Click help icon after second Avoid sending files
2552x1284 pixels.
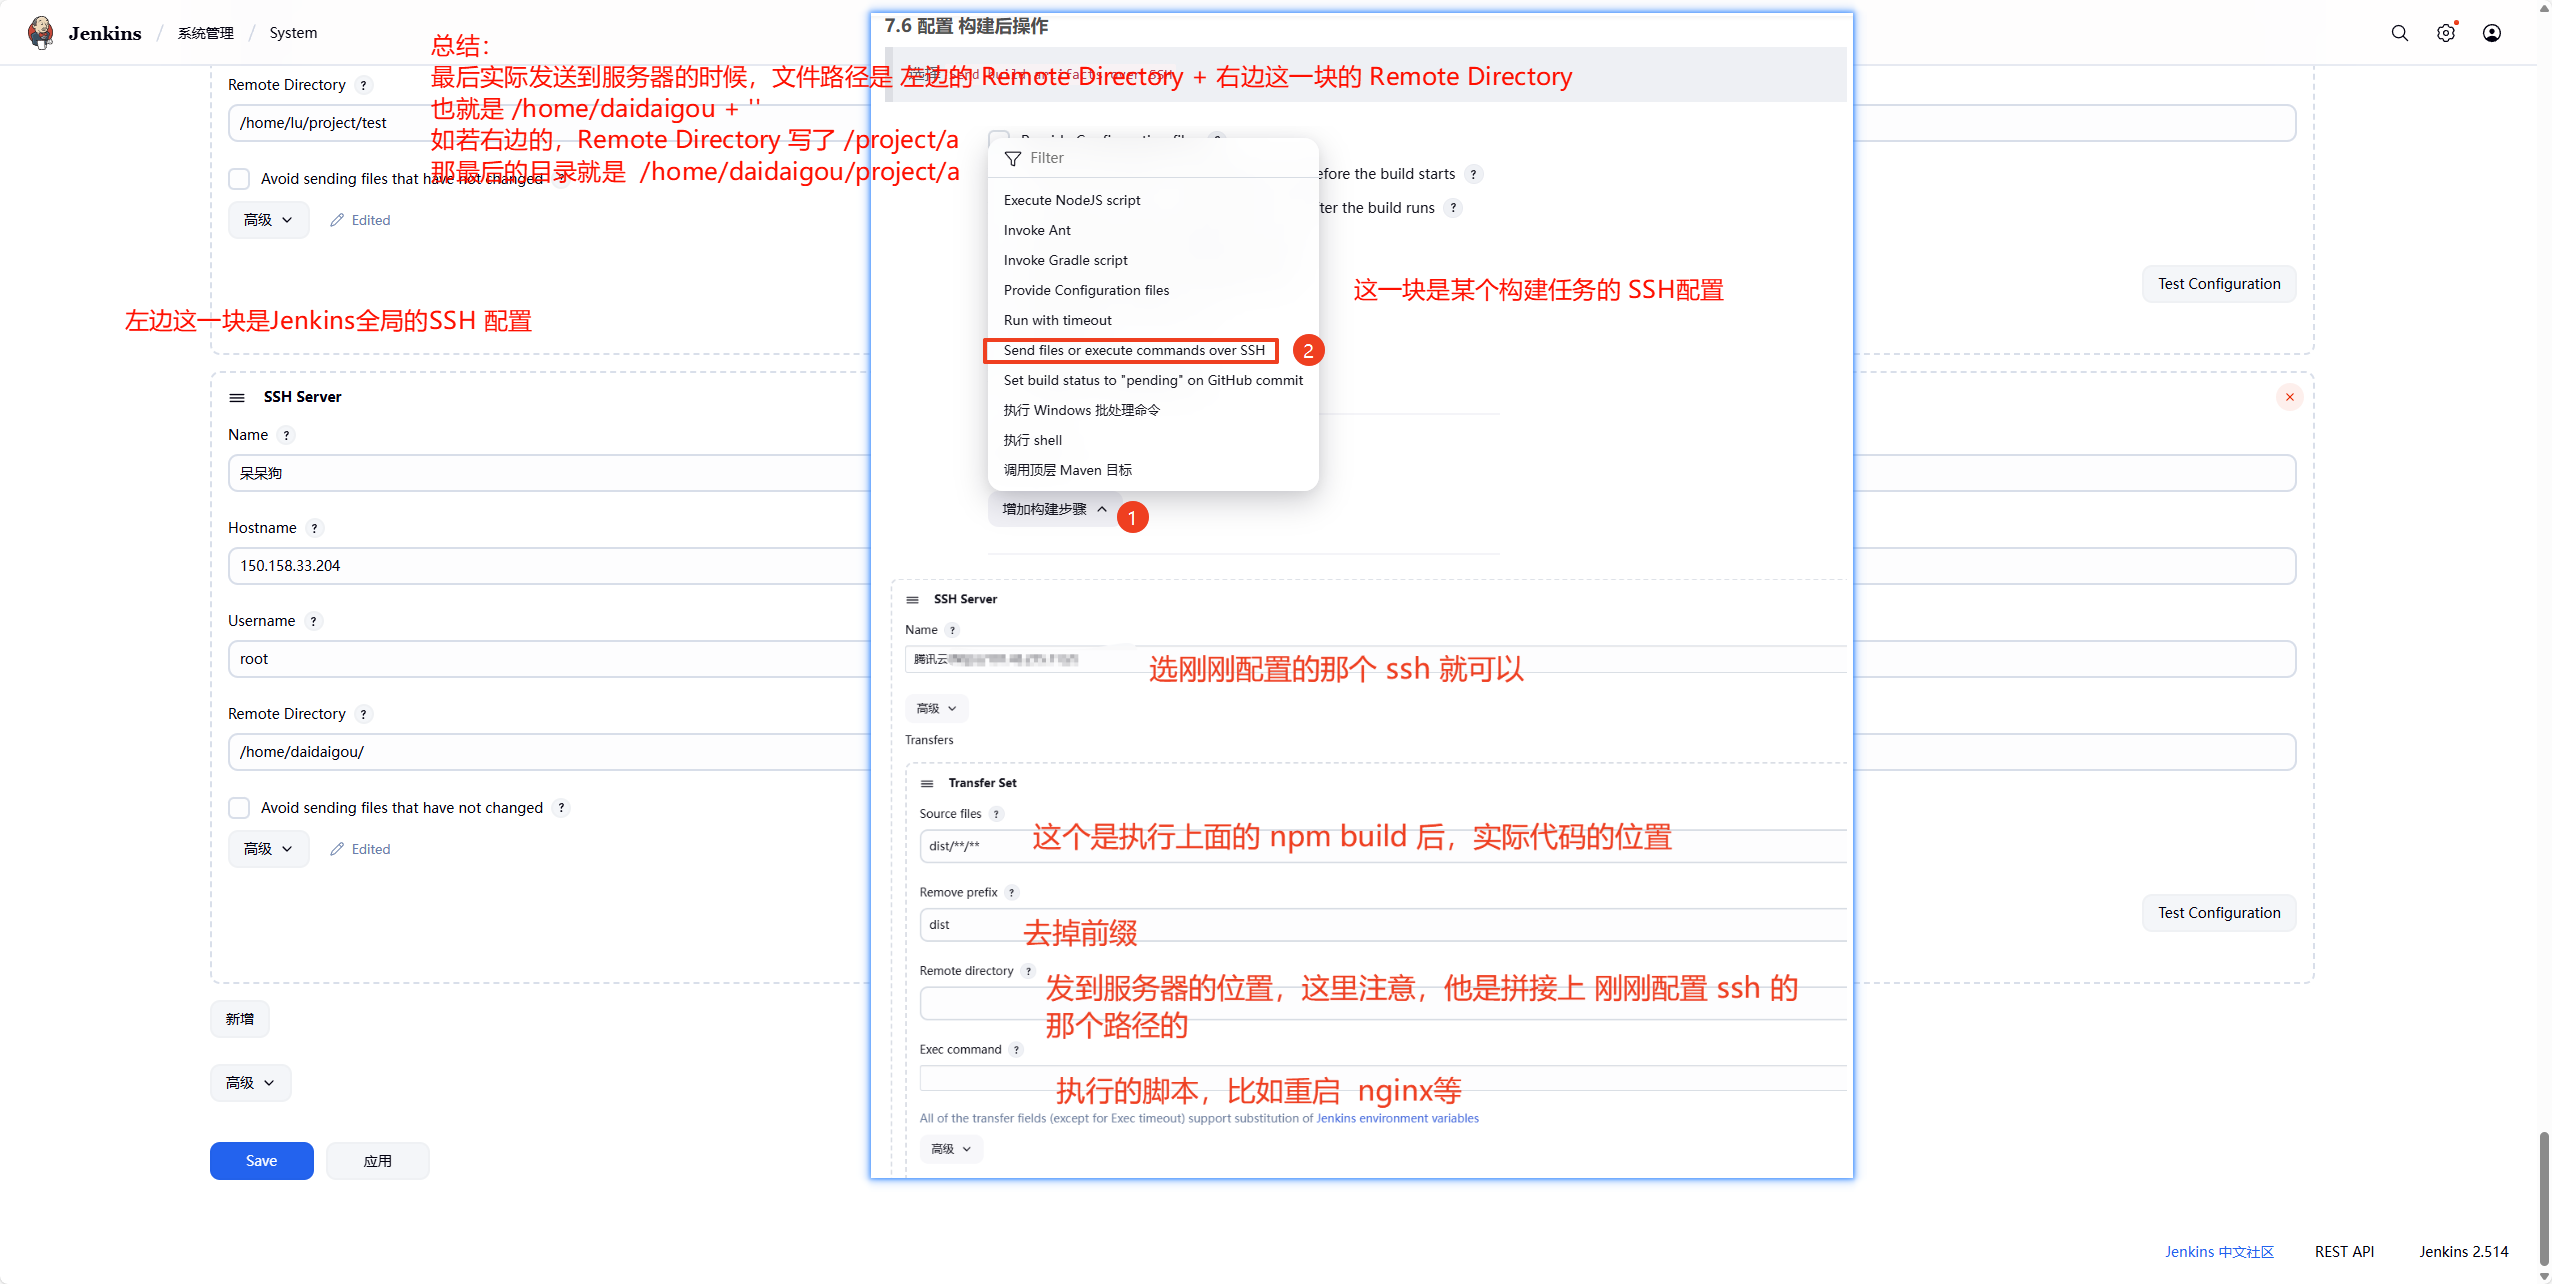pos(561,808)
